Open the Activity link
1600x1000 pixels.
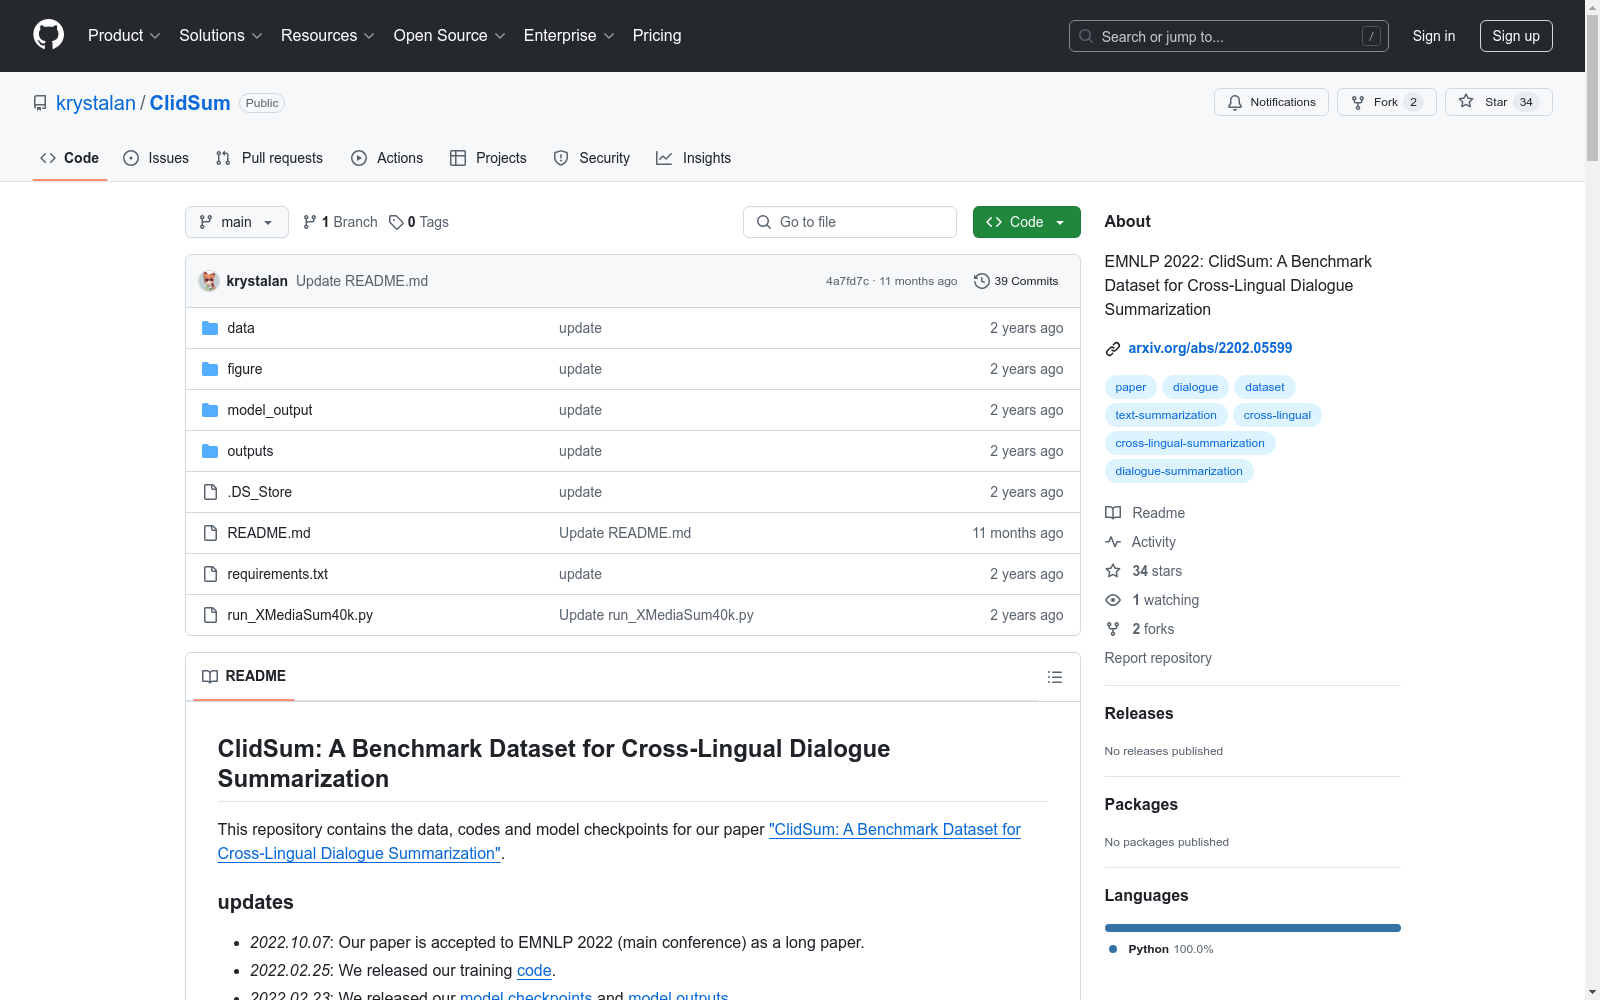1141,542
